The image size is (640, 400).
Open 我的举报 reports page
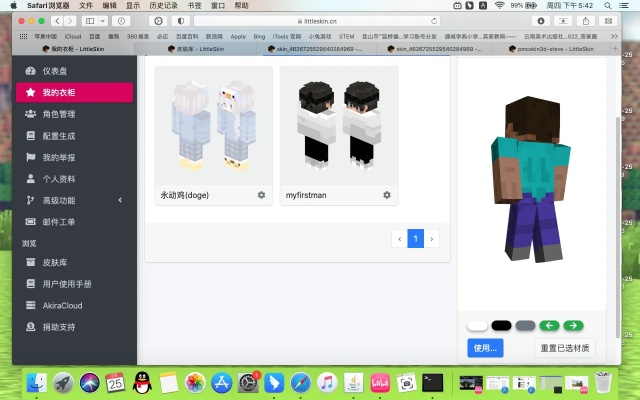tap(74, 157)
